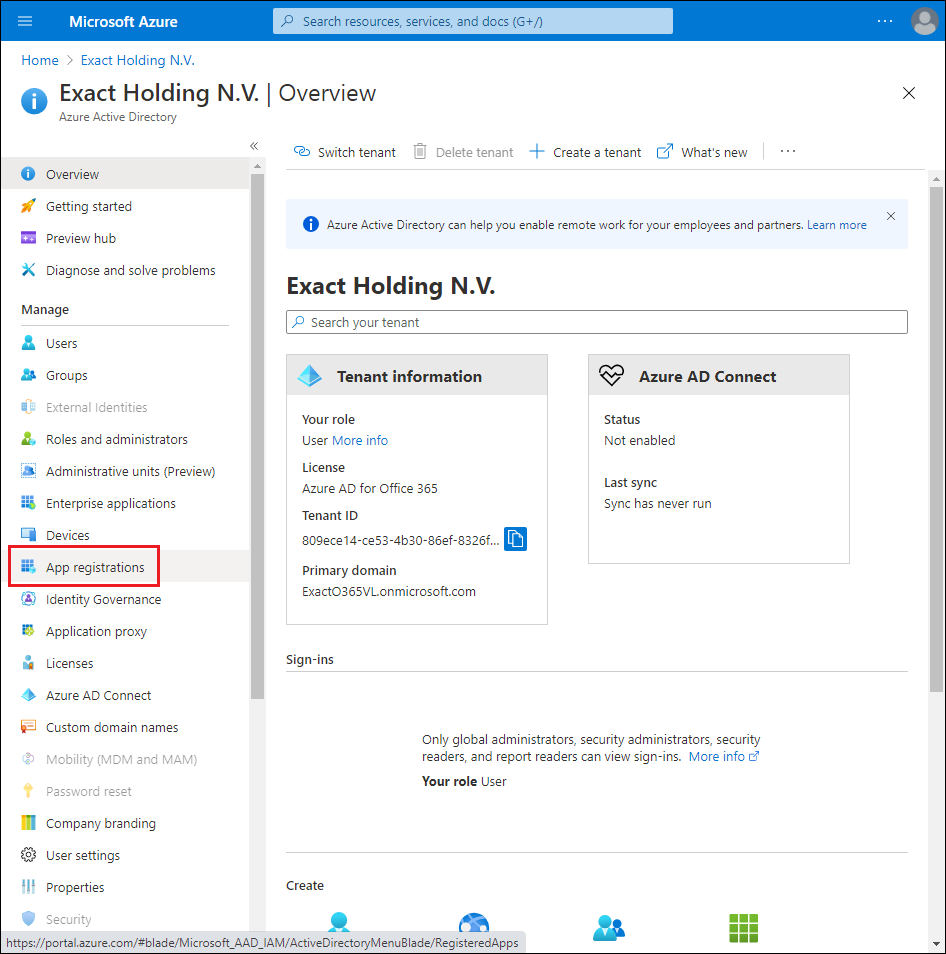Click the Home breadcrumb

click(39, 60)
